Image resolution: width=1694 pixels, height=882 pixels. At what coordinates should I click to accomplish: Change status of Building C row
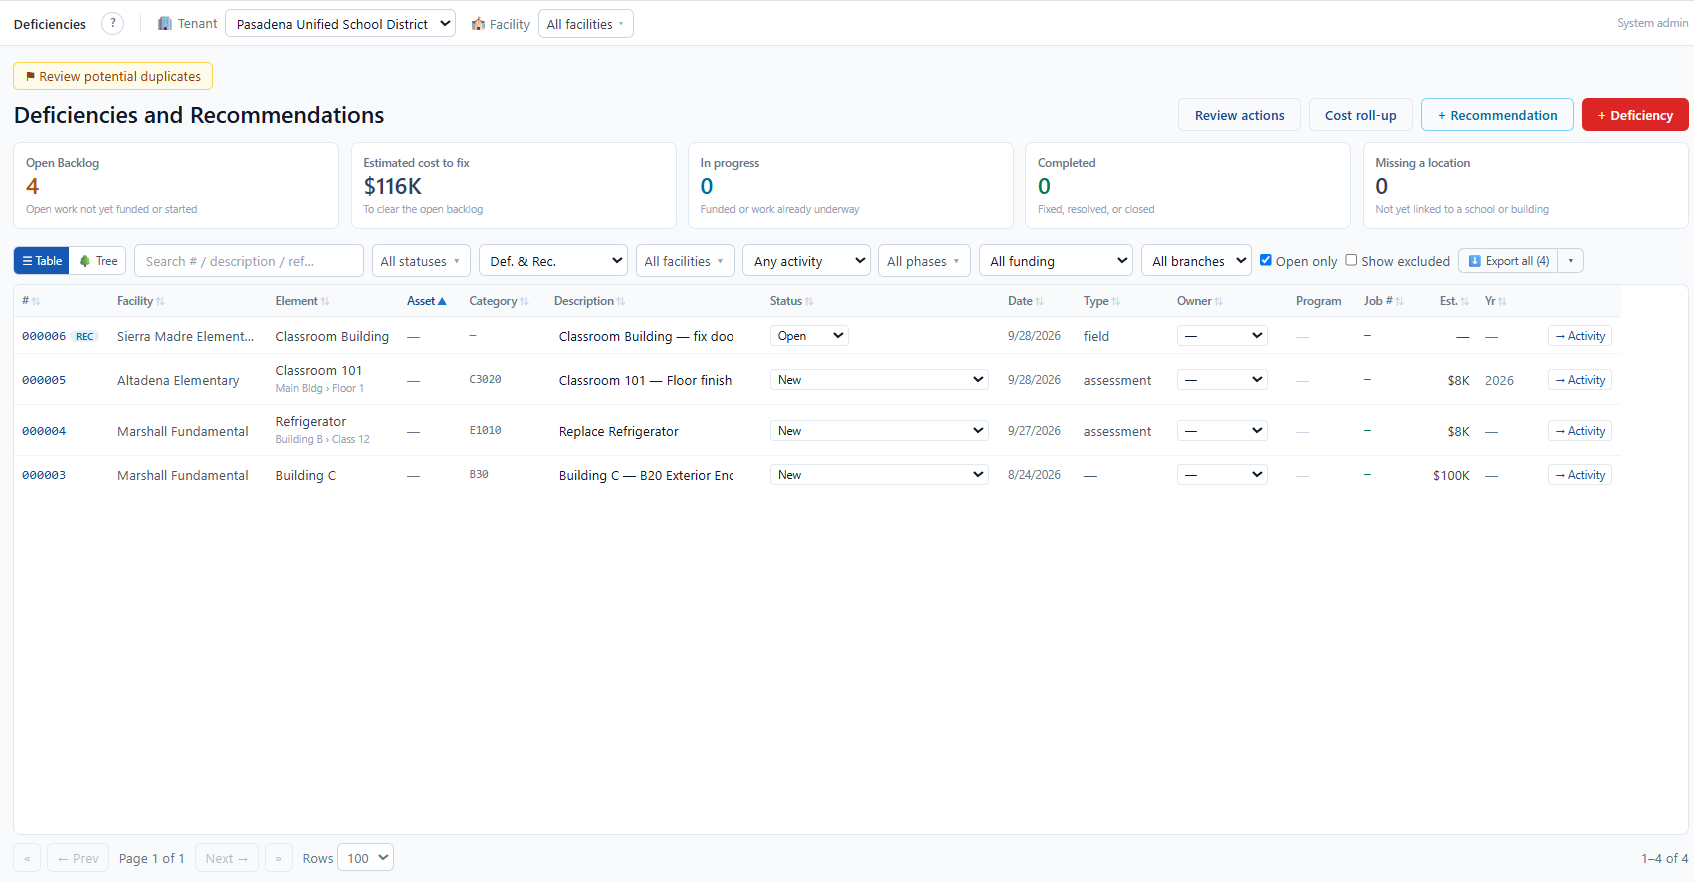coord(879,475)
